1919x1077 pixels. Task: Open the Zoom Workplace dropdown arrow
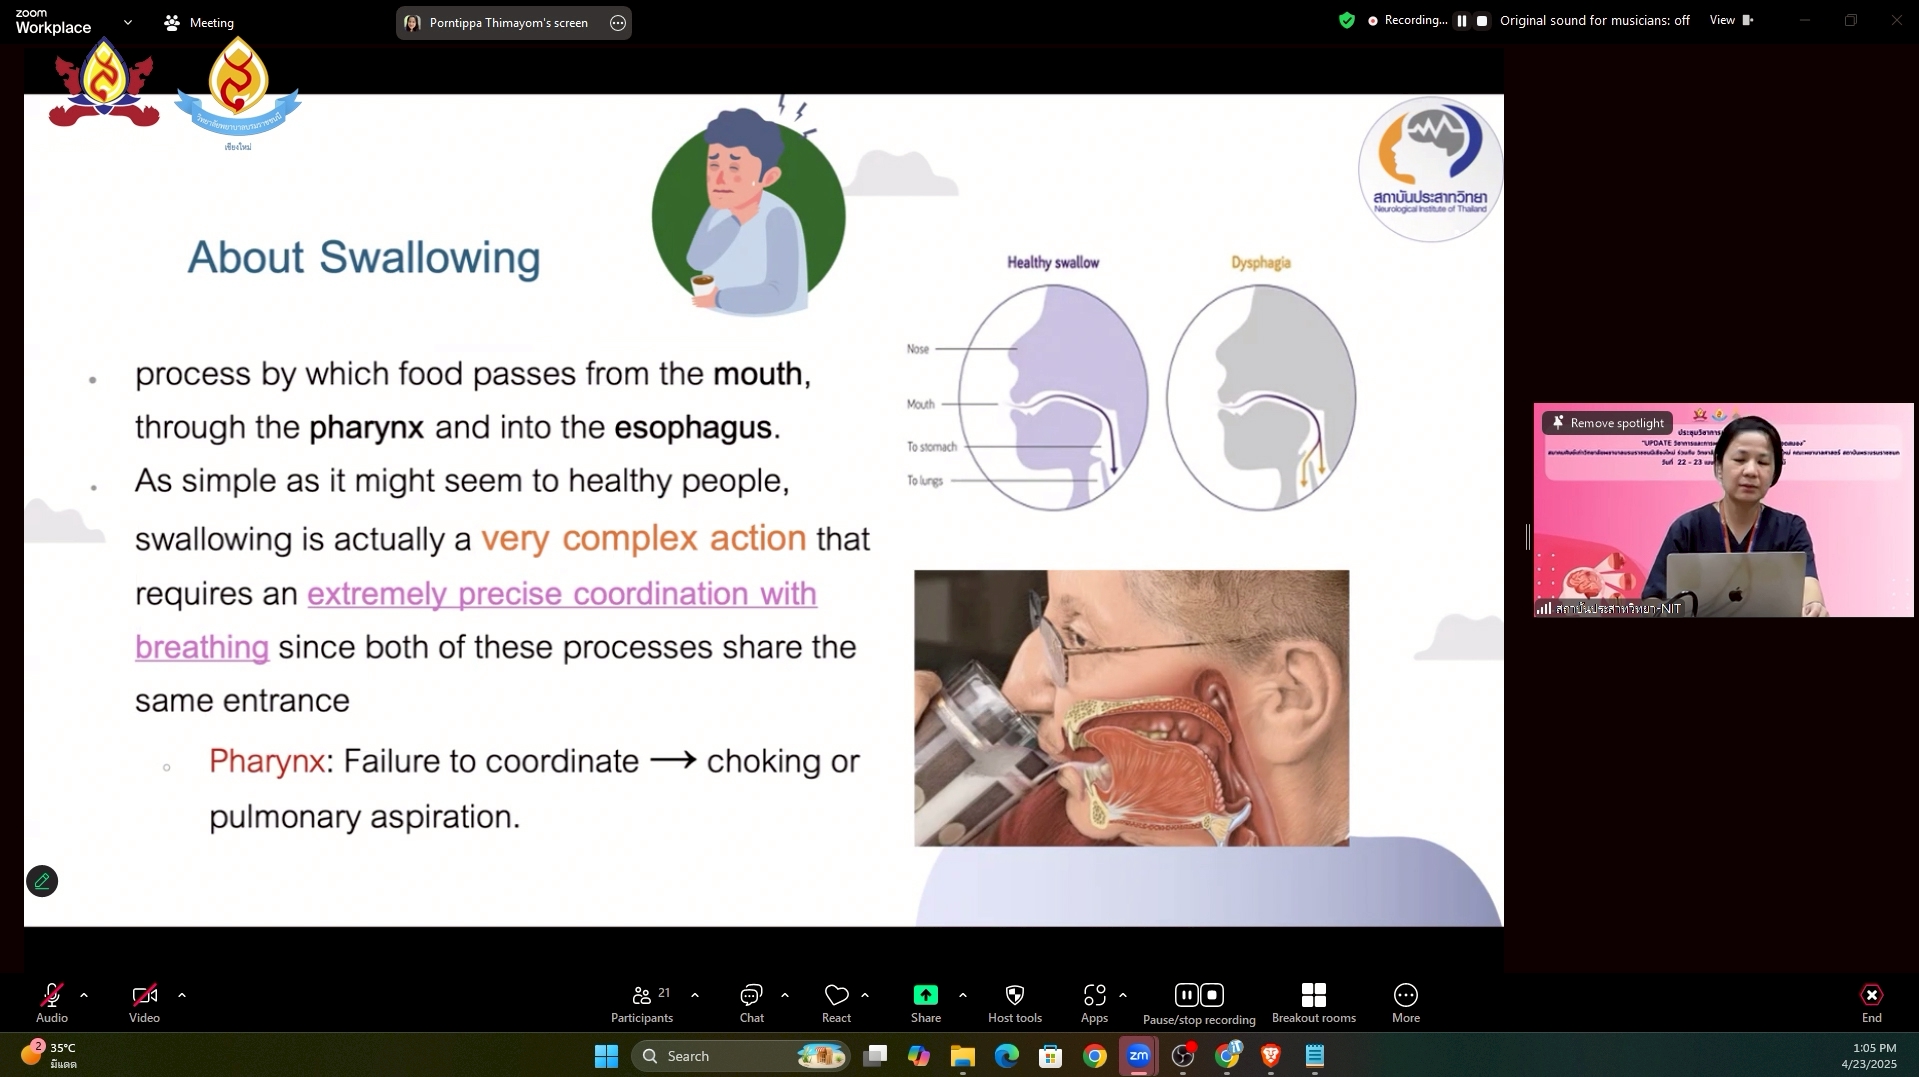pos(127,22)
